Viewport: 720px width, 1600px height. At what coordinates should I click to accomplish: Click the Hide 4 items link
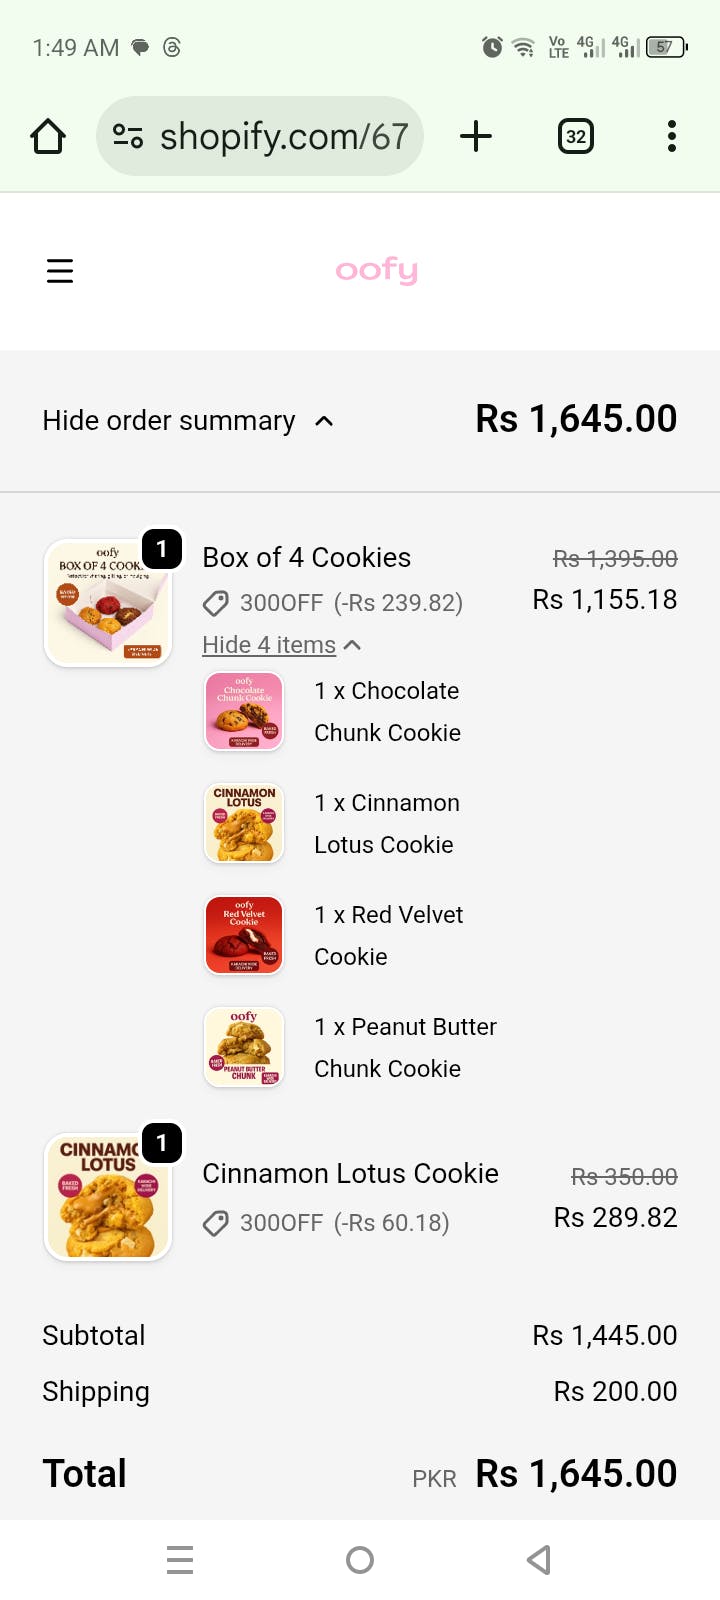[269, 645]
